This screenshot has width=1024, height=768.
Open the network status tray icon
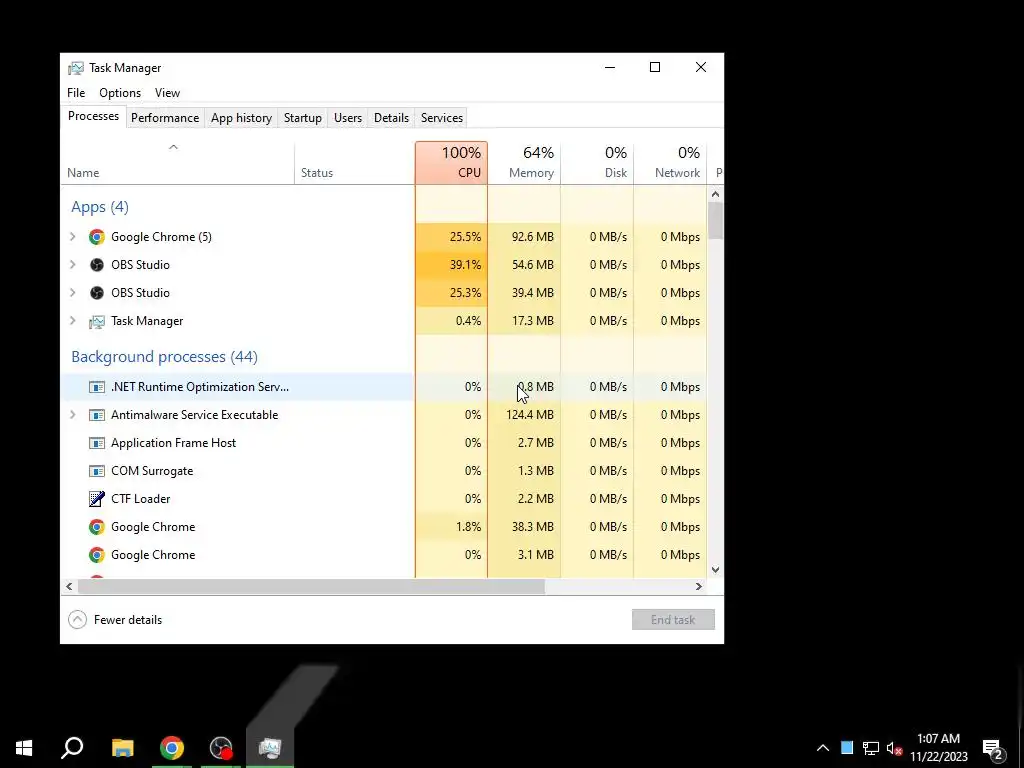coord(871,748)
